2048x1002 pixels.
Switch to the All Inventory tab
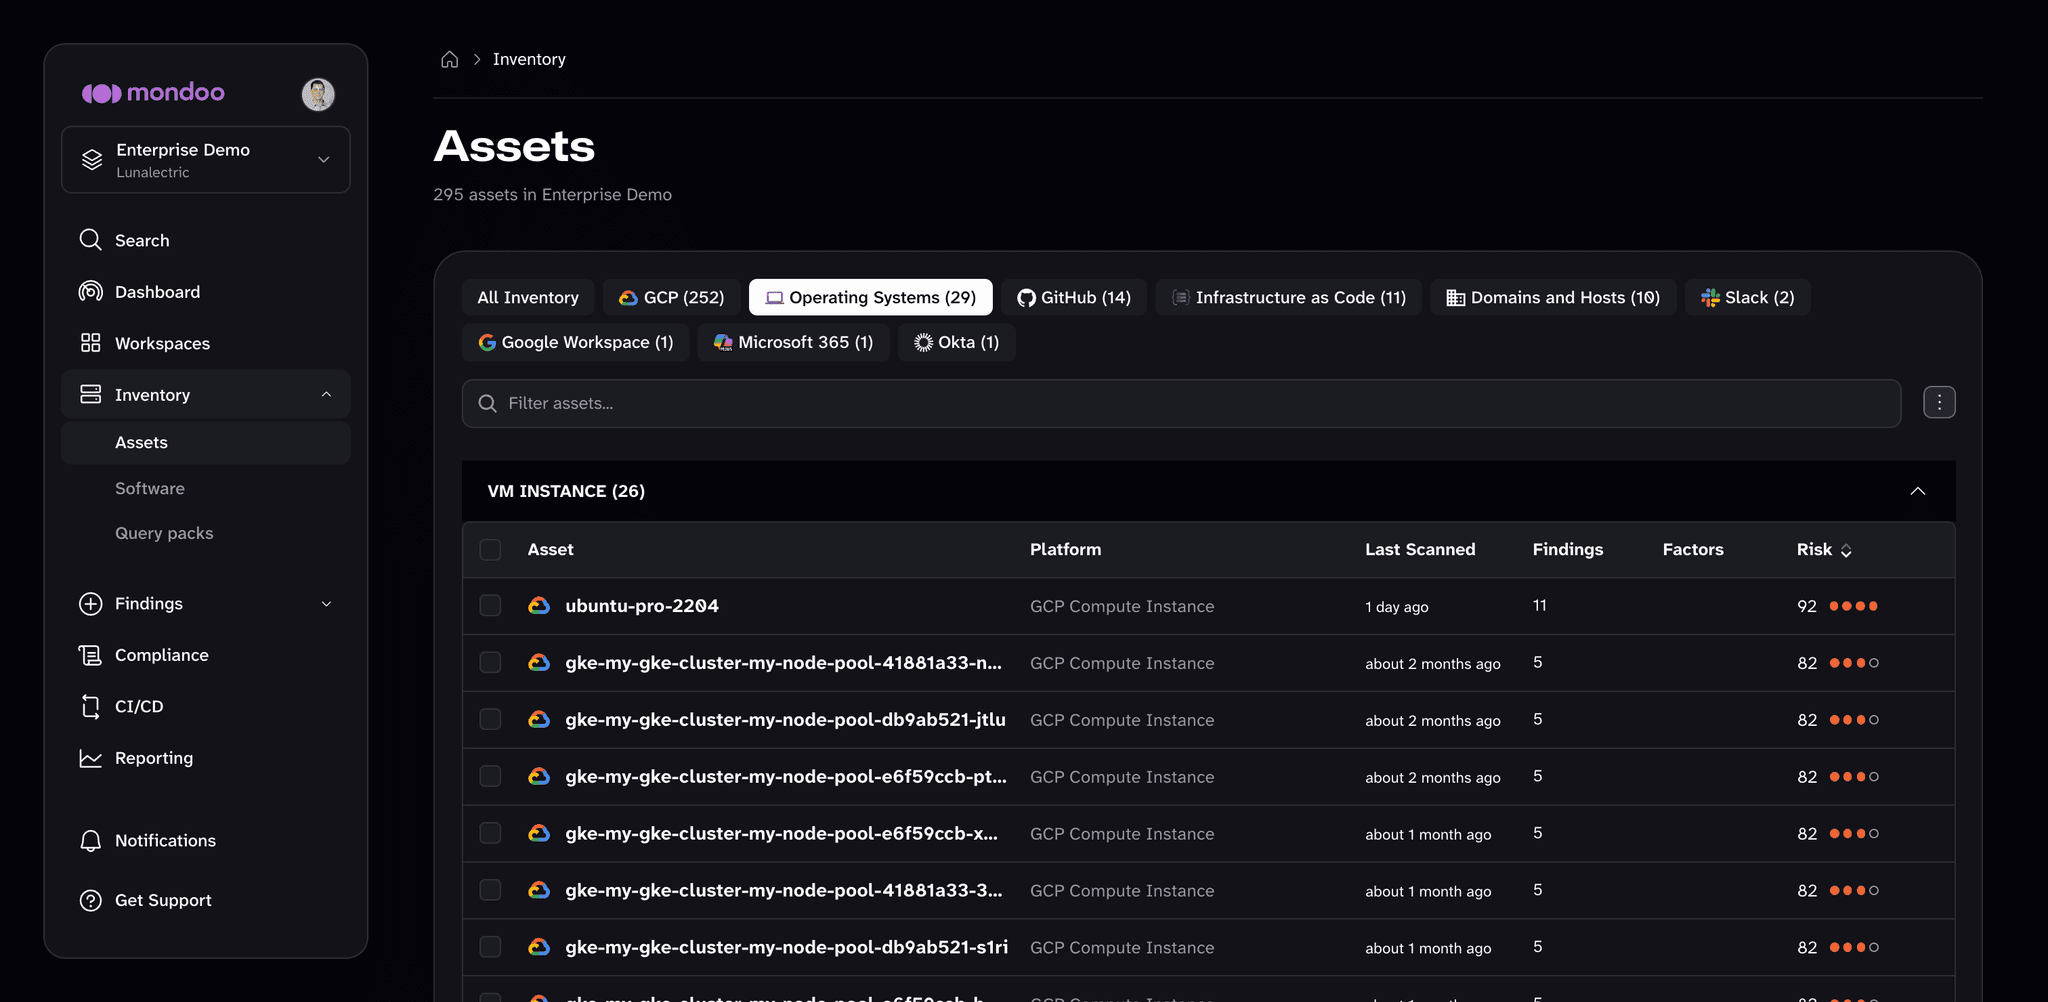tap(528, 298)
